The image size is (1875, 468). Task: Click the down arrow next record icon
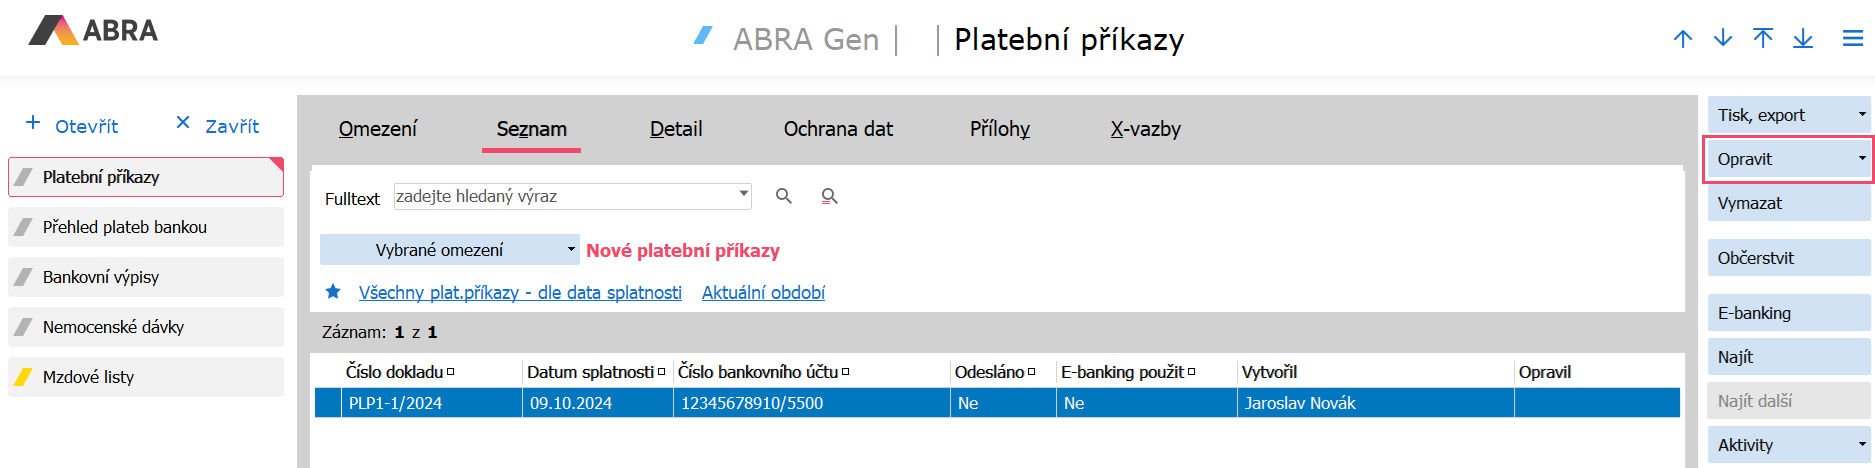tap(1723, 39)
